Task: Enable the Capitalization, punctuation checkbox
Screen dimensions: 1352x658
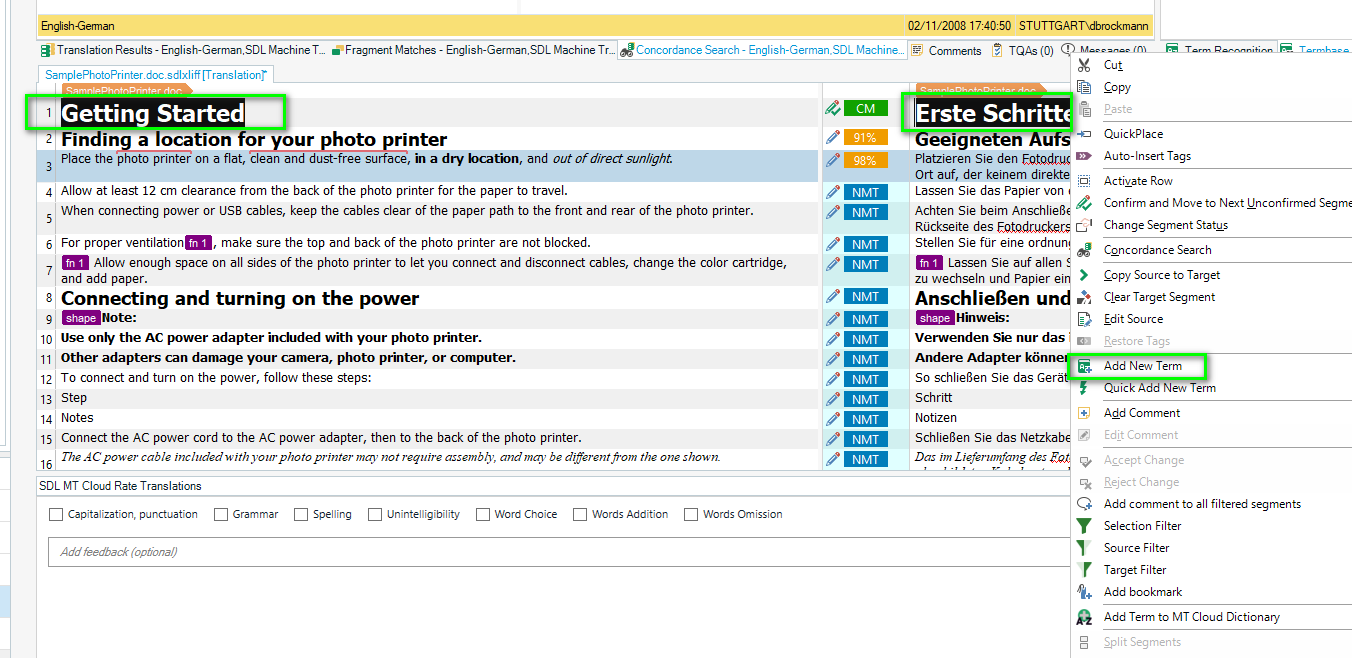Action: click(x=56, y=514)
